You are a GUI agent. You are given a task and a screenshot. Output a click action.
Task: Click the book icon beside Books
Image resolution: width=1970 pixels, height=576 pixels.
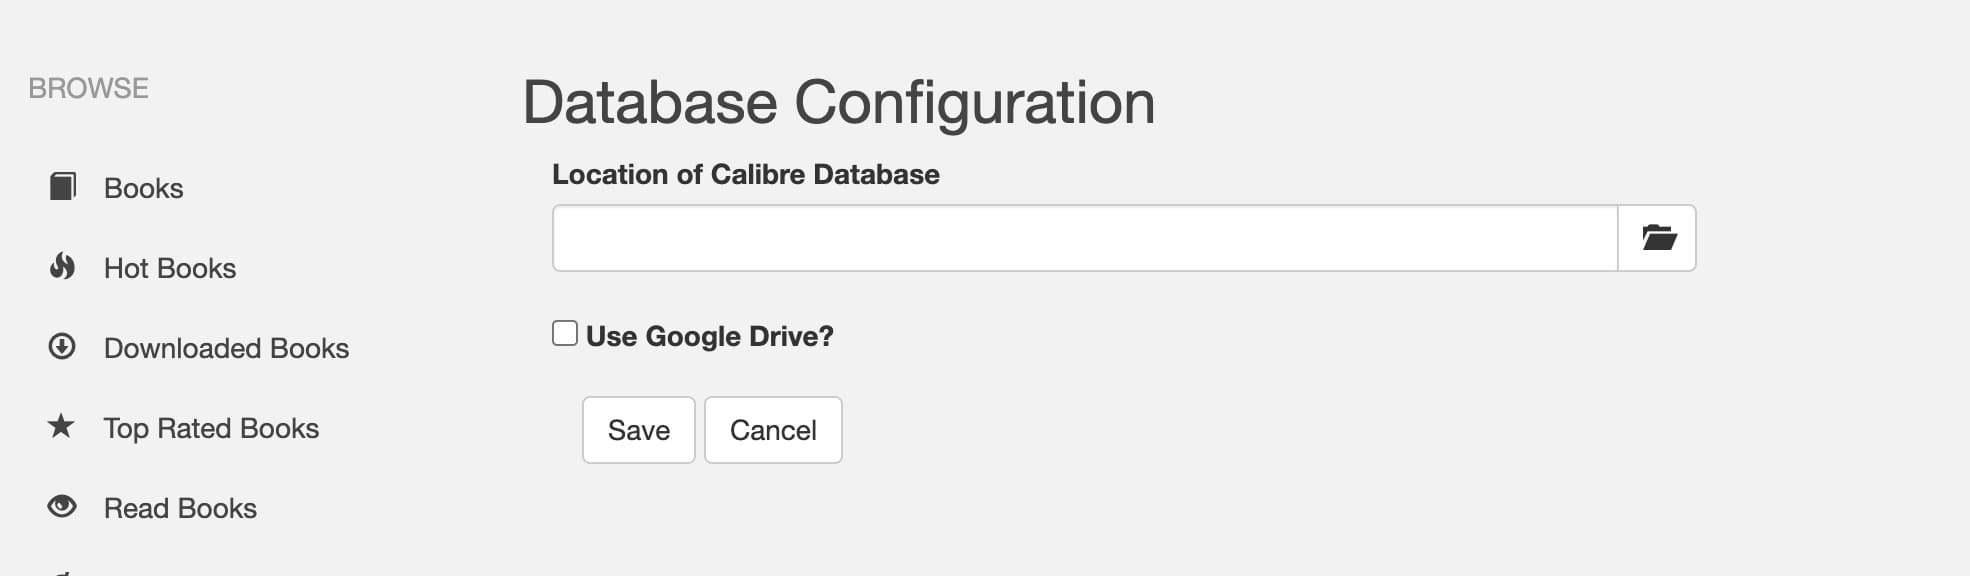[62, 187]
